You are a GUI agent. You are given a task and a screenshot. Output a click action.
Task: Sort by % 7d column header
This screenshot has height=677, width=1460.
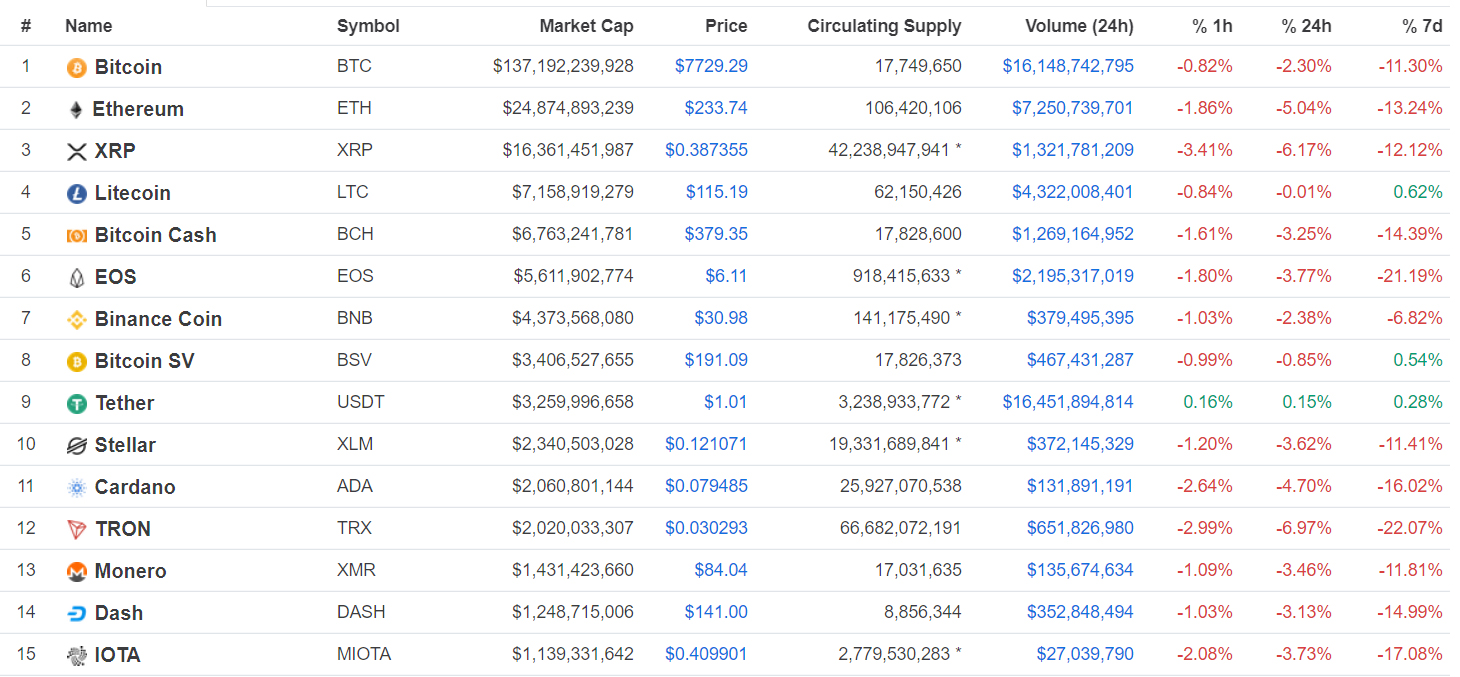[x=1421, y=26]
